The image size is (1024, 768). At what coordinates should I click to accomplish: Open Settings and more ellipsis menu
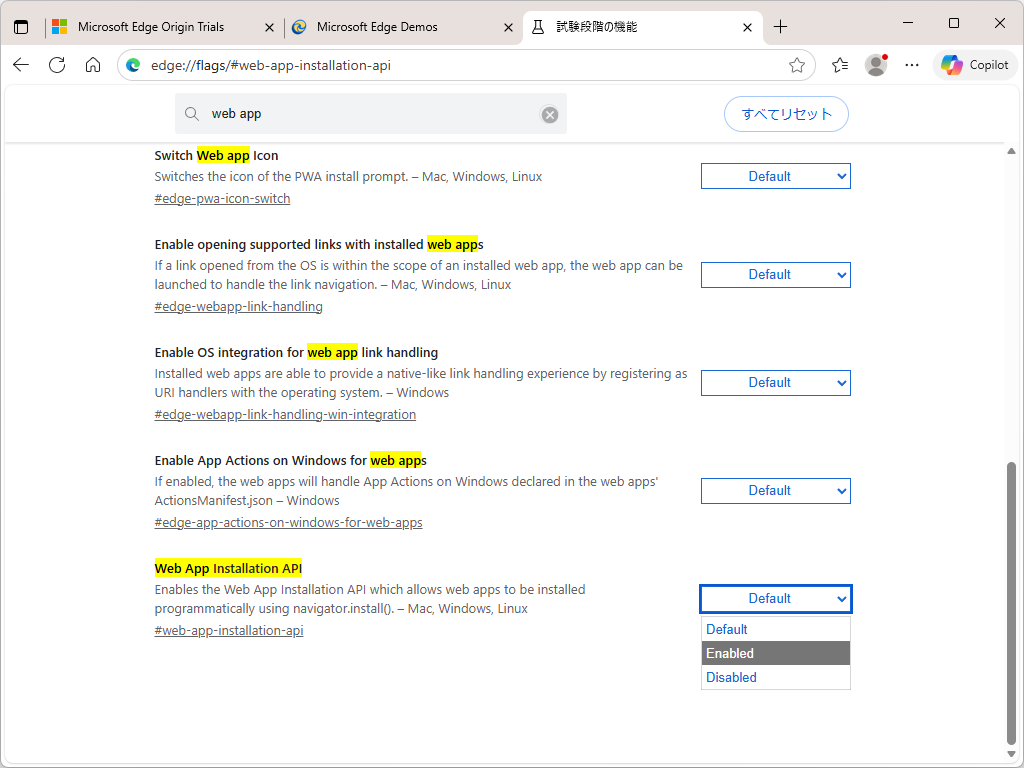[912, 65]
